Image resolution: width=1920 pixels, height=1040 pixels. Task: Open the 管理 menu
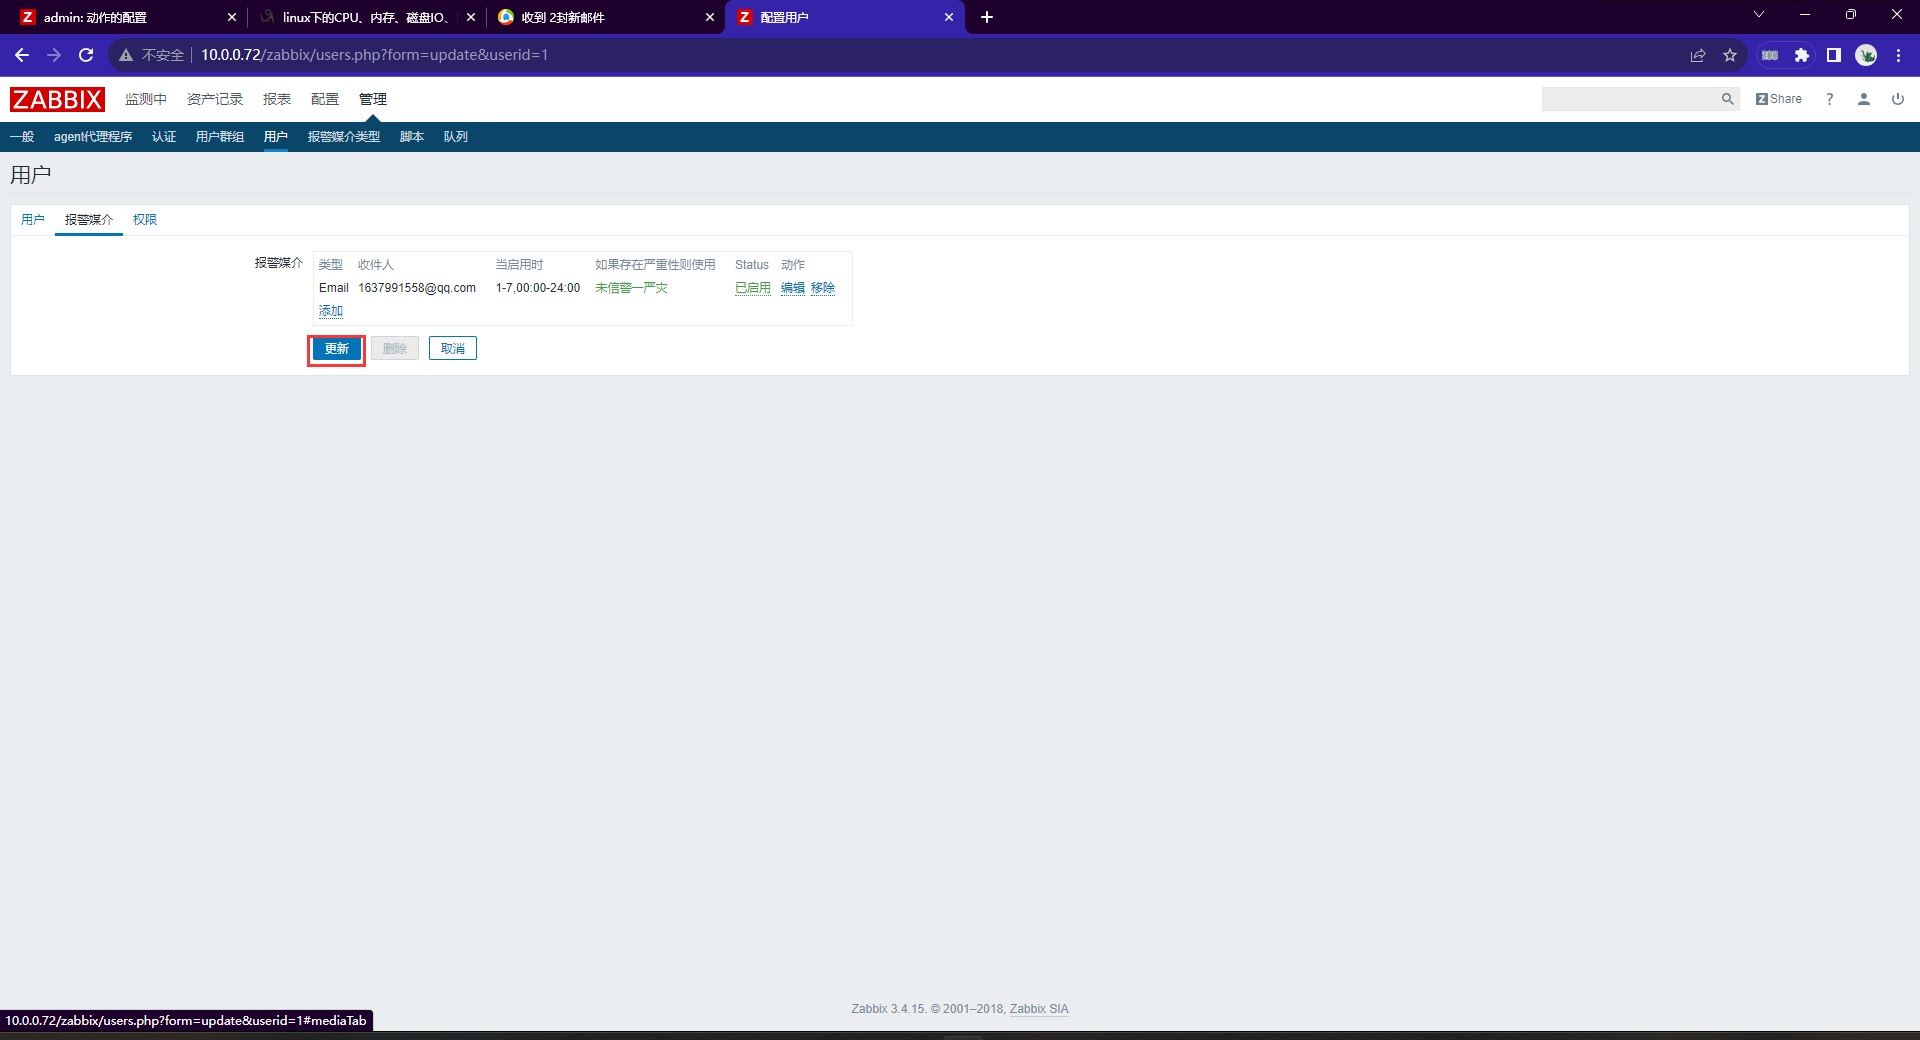point(373,99)
